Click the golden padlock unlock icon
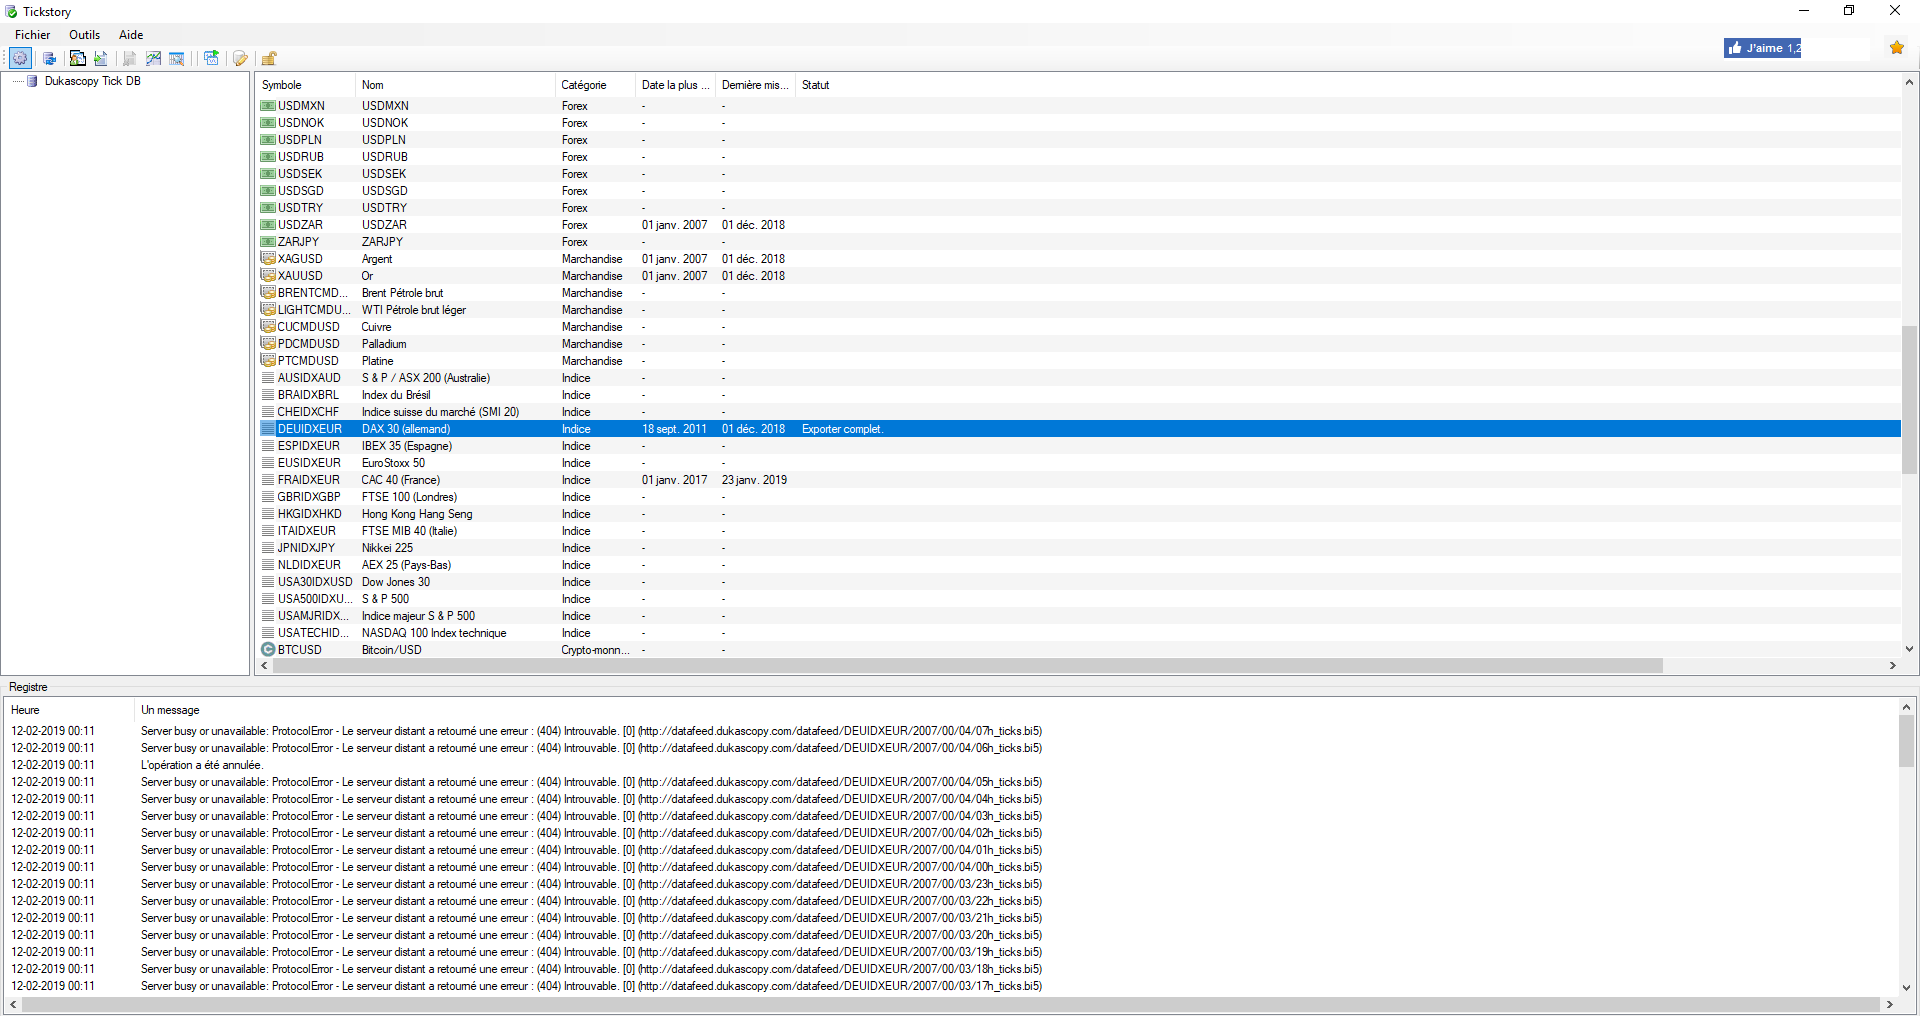Screen dimensions: 1920x1016 (x=269, y=58)
